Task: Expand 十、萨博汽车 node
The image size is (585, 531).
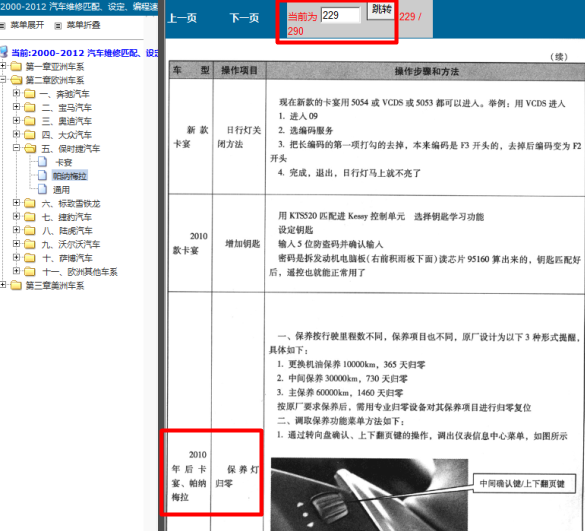Action: 16,257
